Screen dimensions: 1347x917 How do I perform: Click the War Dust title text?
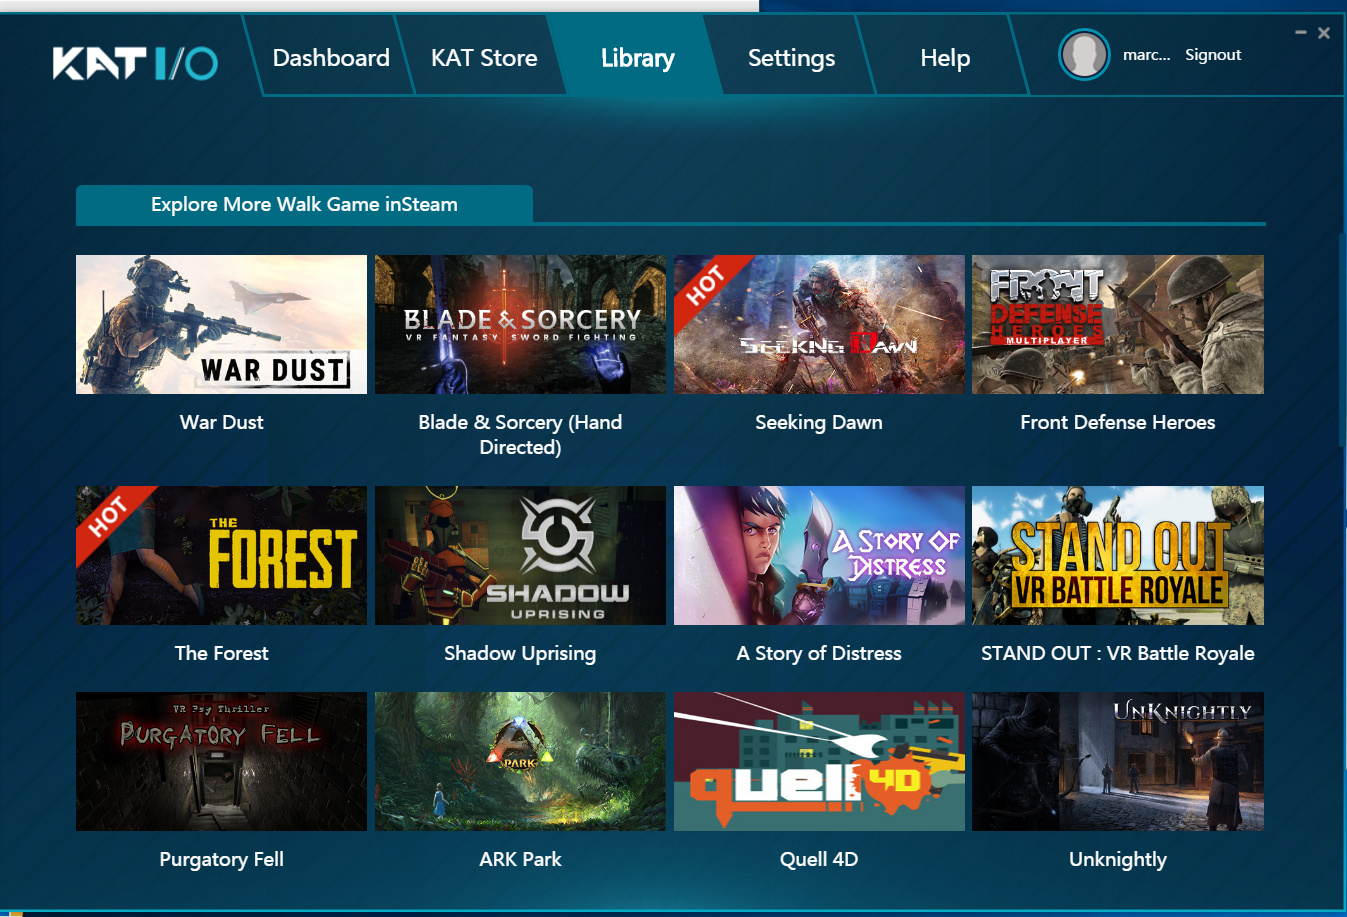221,422
